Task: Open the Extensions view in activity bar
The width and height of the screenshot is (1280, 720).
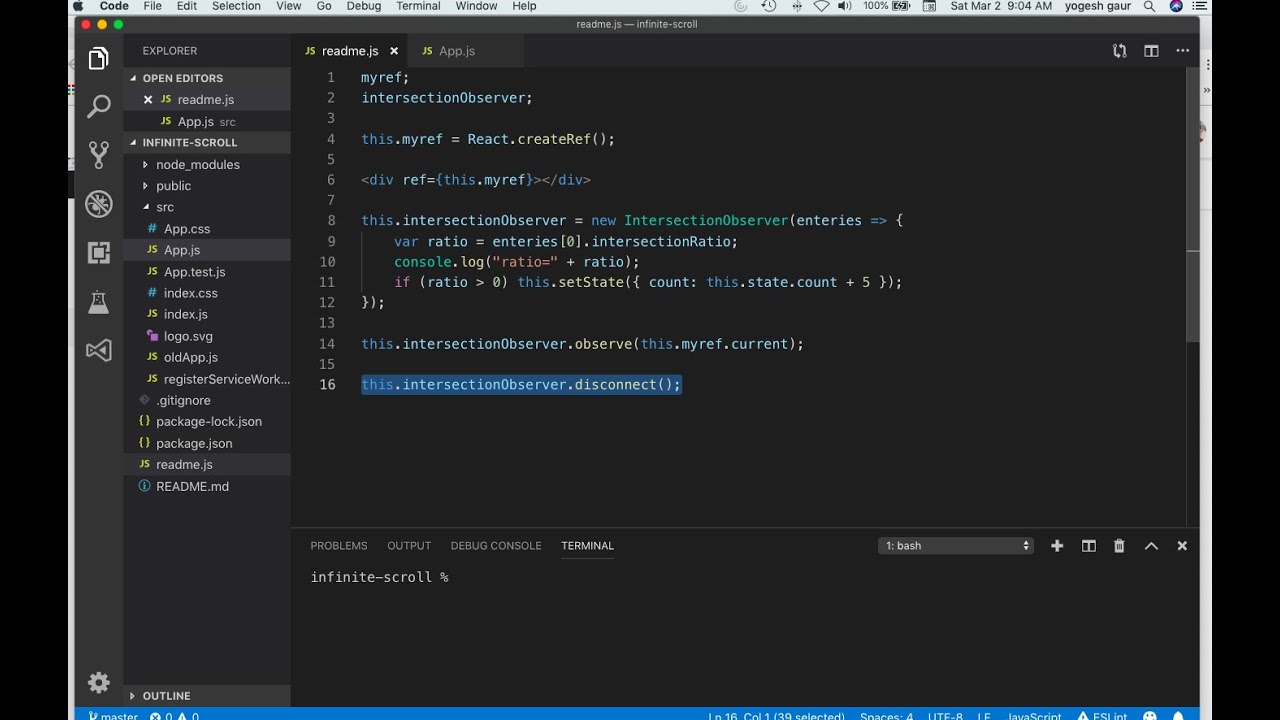Action: (98, 253)
